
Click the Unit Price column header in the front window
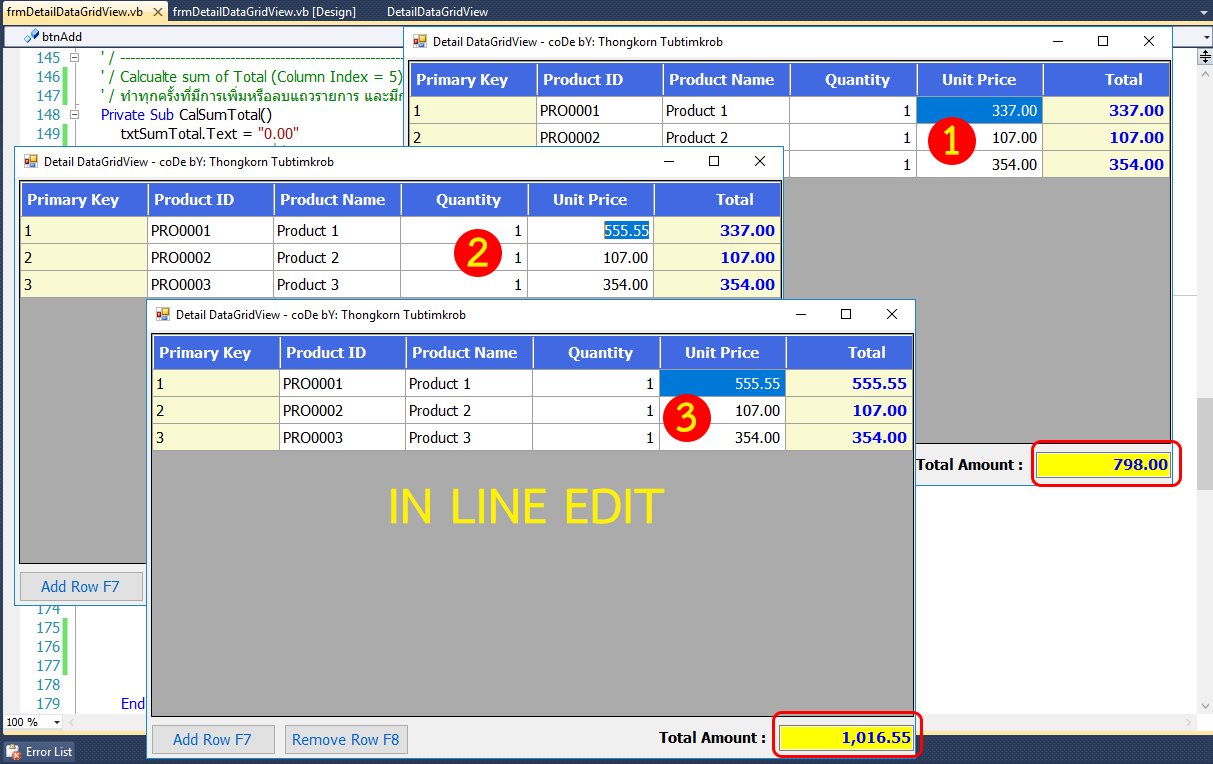(x=722, y=353)
